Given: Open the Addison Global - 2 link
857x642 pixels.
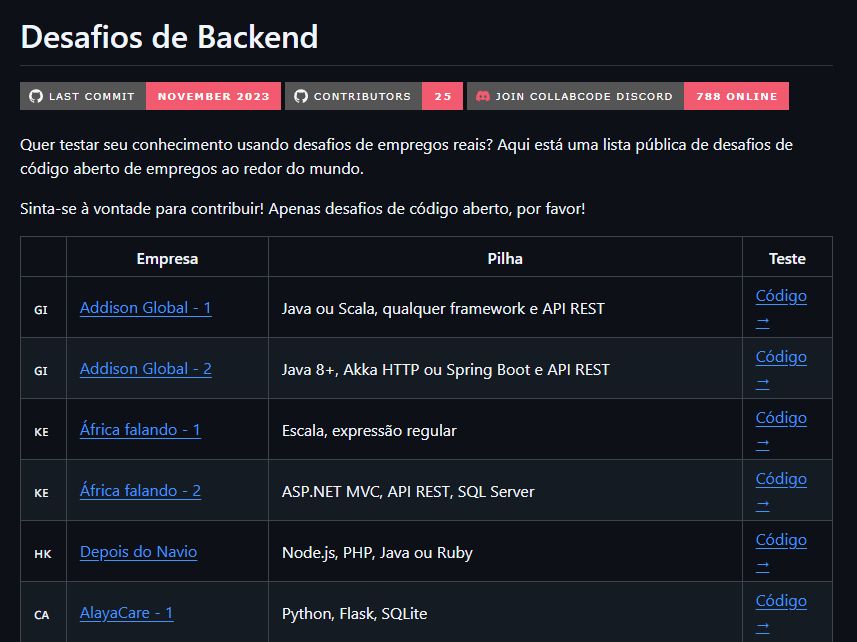Looking at the screenshot, I should click(x=145, y=369).
